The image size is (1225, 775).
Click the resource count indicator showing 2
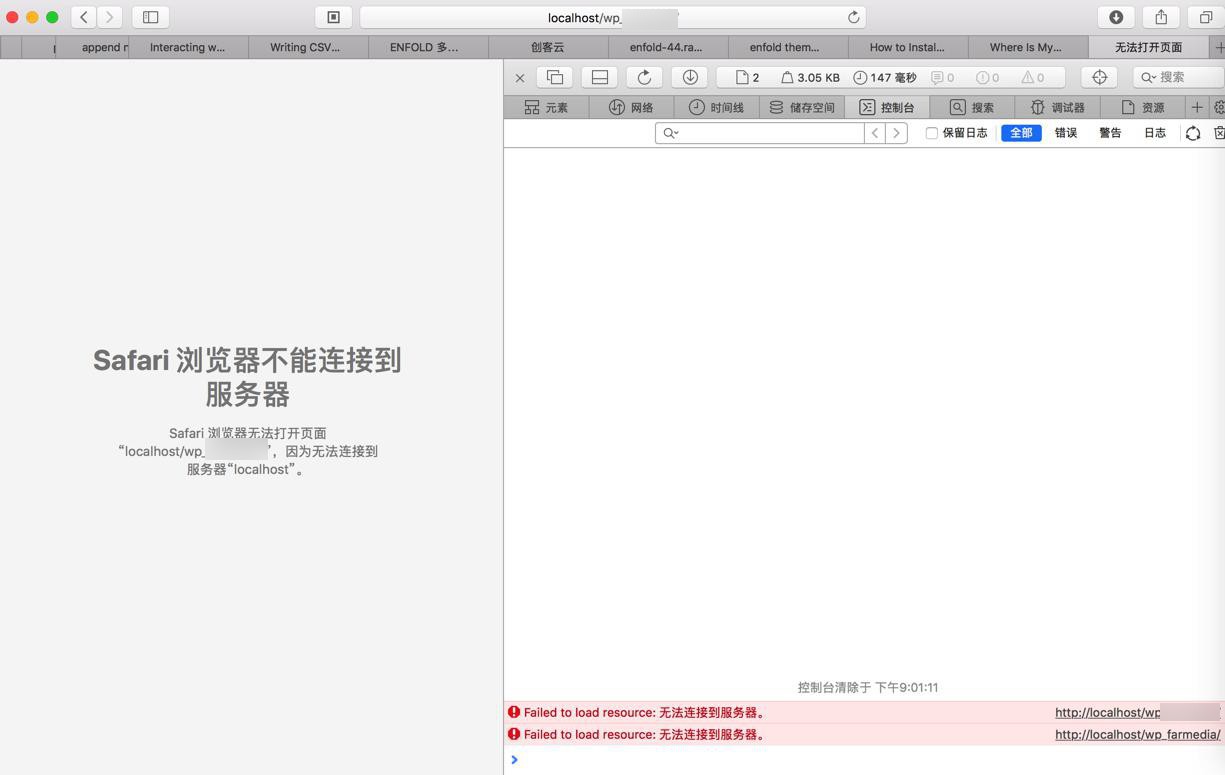point(747,77)
